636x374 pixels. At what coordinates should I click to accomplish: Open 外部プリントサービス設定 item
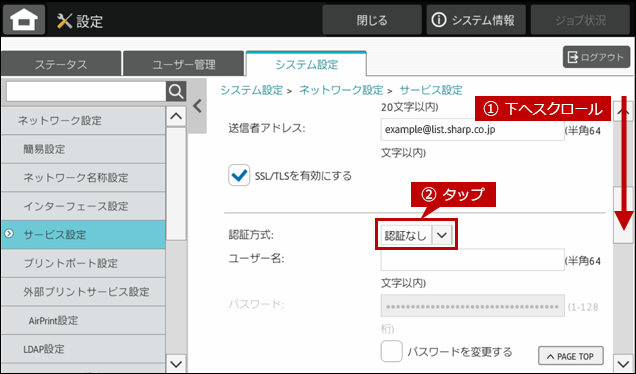(x=83, y=292)
